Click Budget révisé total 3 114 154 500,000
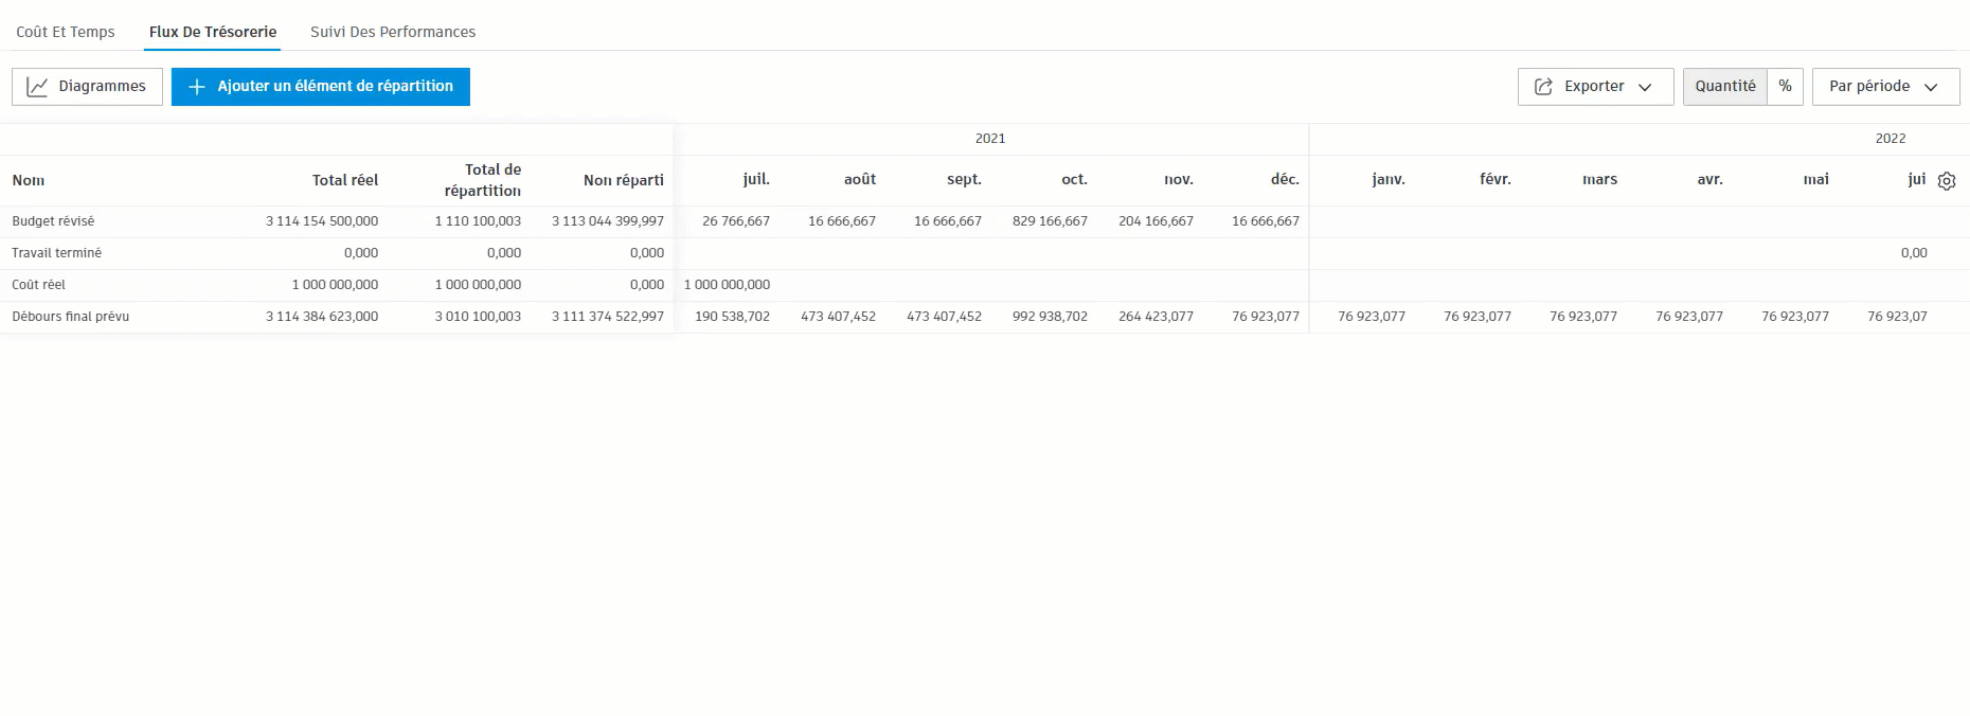The height and width of the screenshot is (716, 1970). coord(322,221)
